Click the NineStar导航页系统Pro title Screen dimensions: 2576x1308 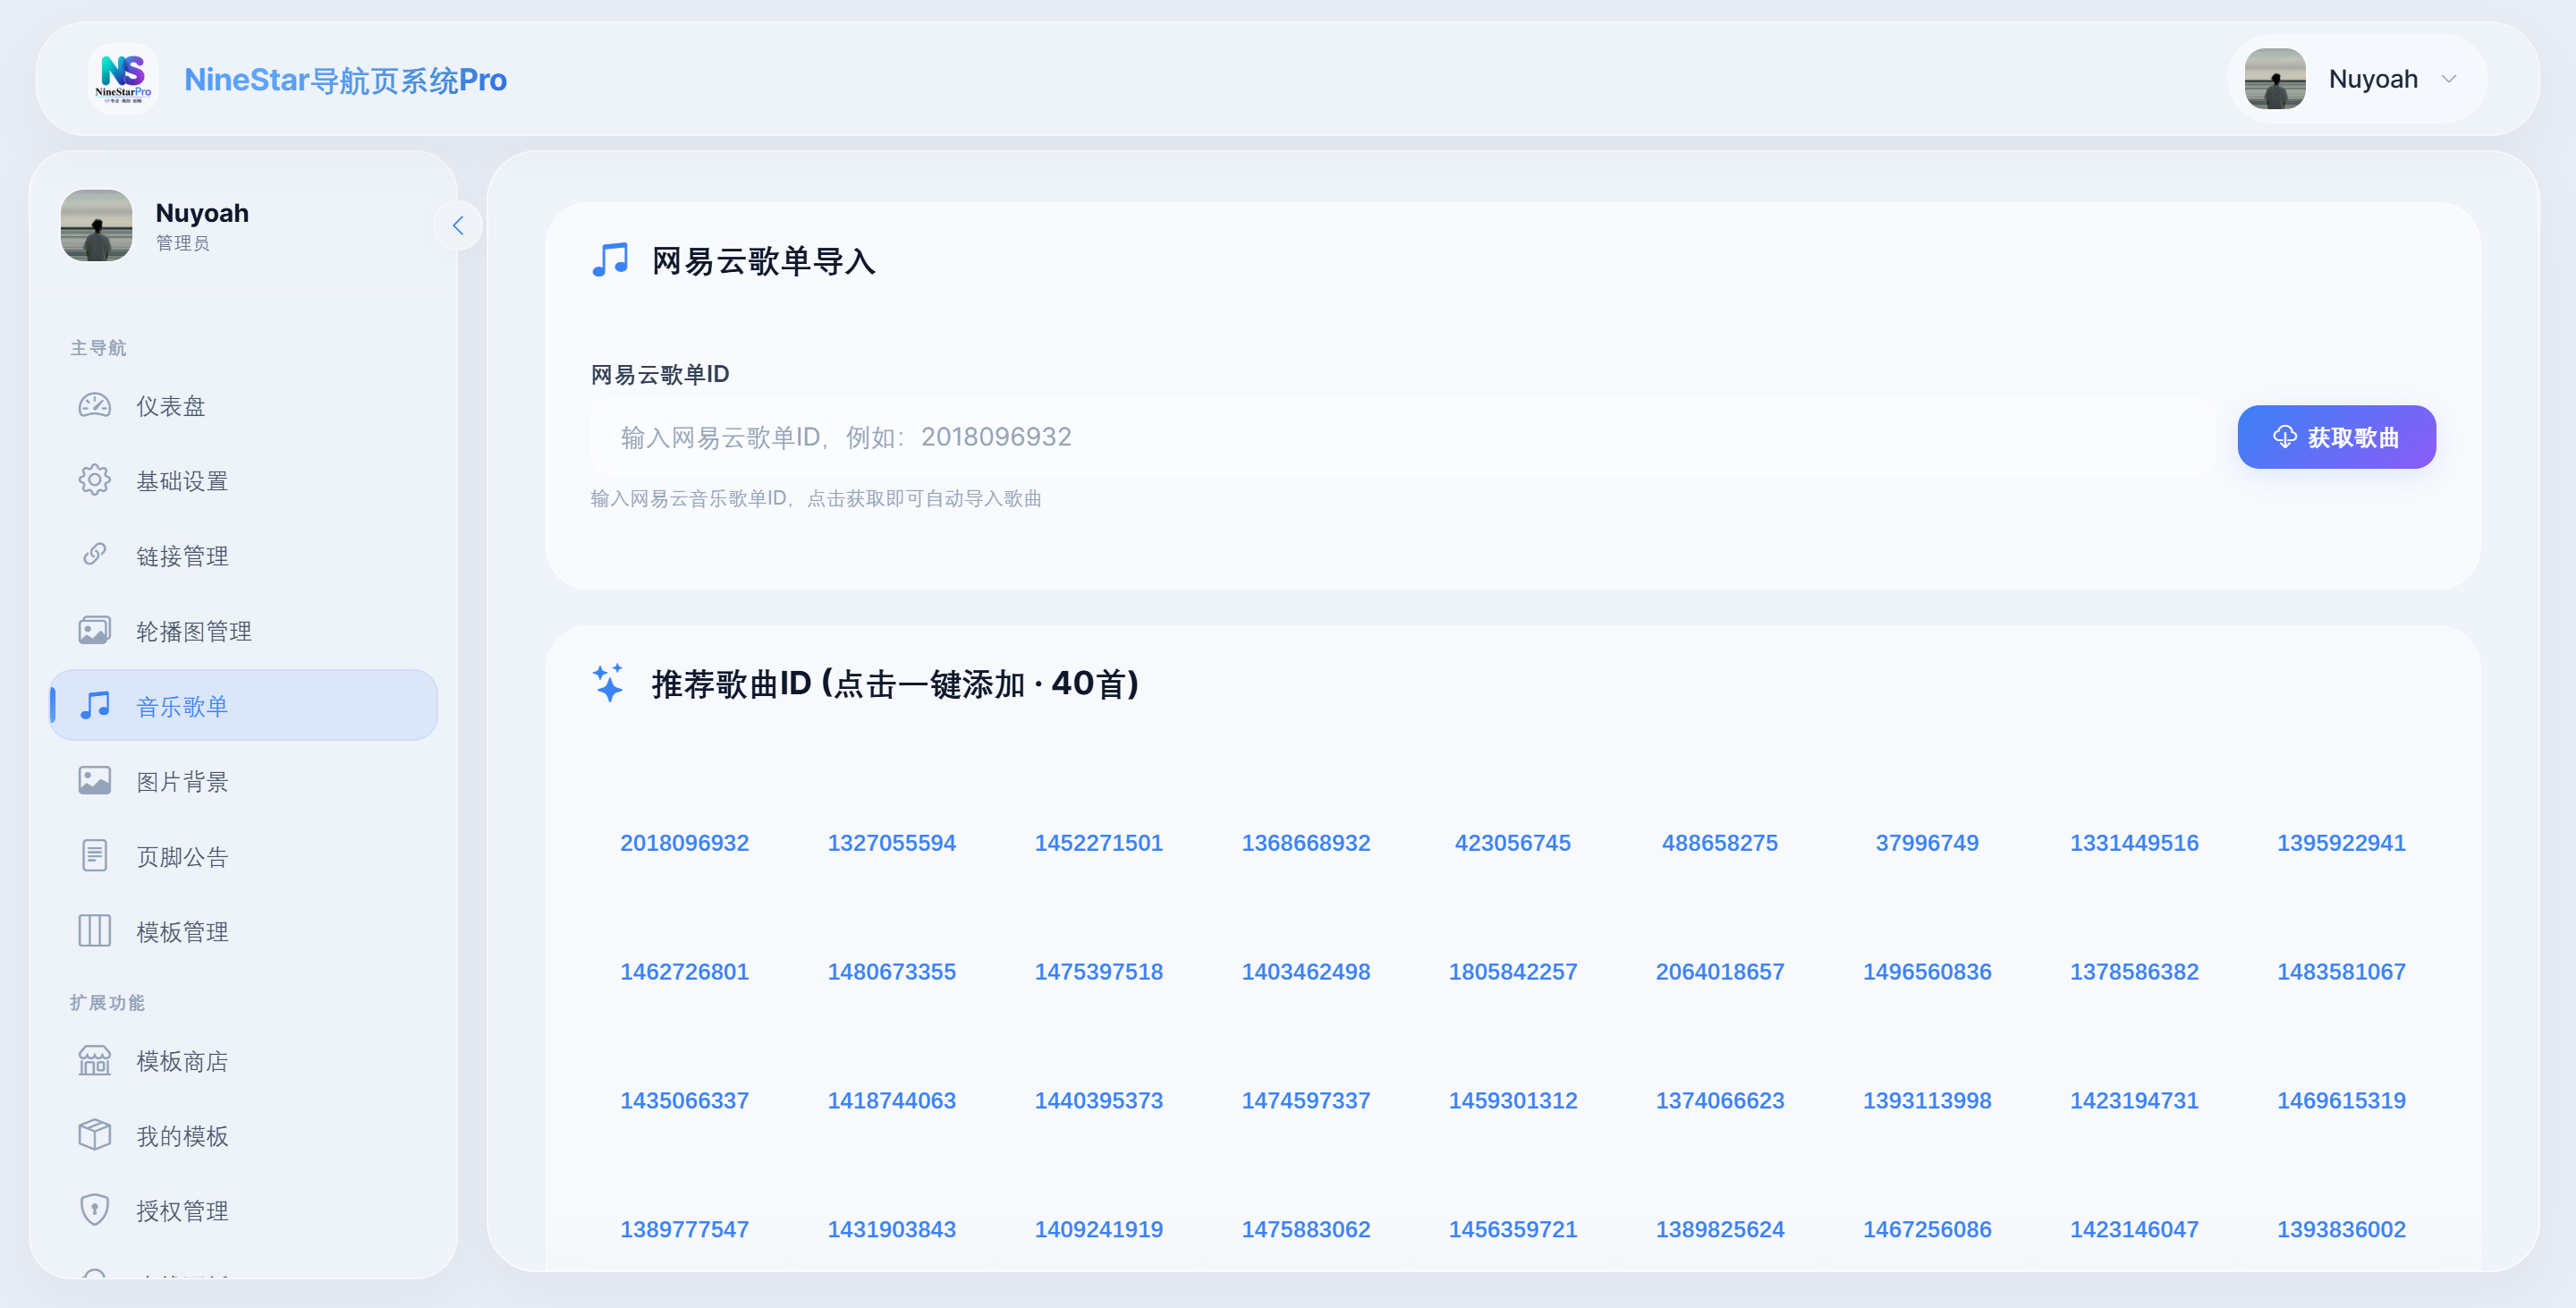(345, 79)
